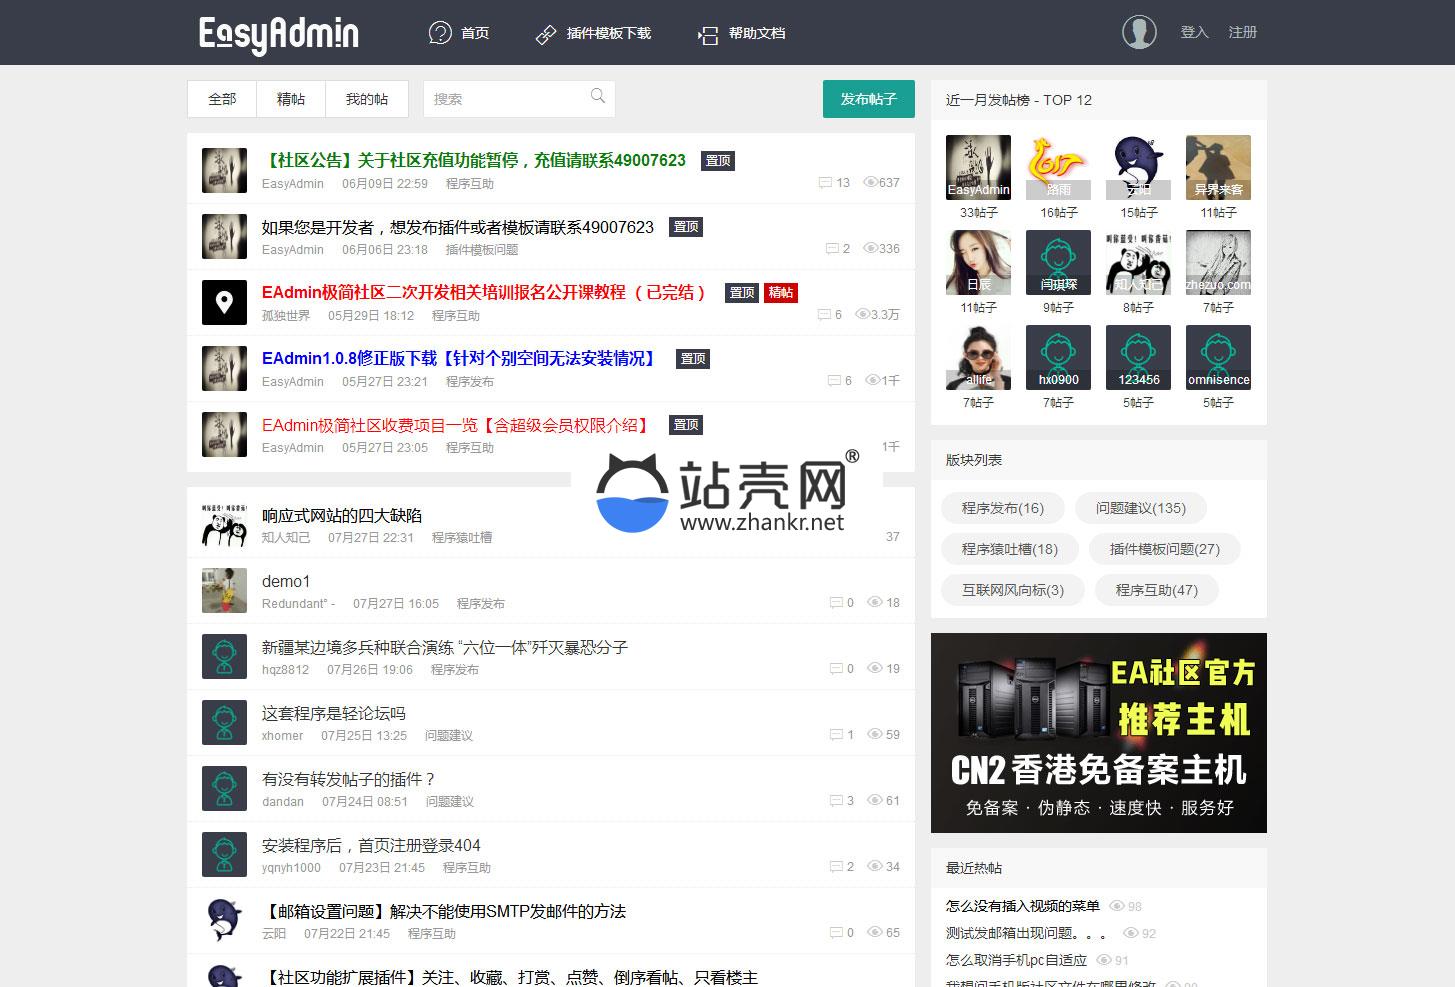Open the 全部 tab

(222, 99)
